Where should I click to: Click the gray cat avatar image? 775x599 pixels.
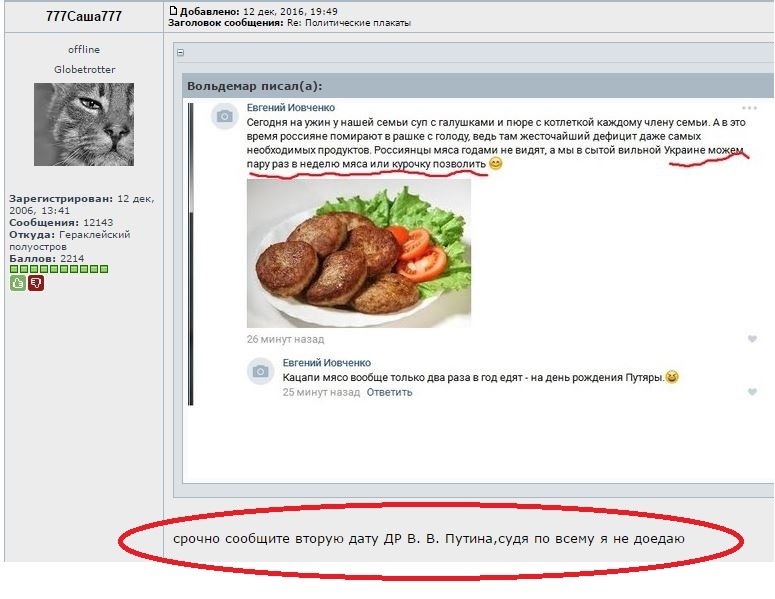coord(84,124)
